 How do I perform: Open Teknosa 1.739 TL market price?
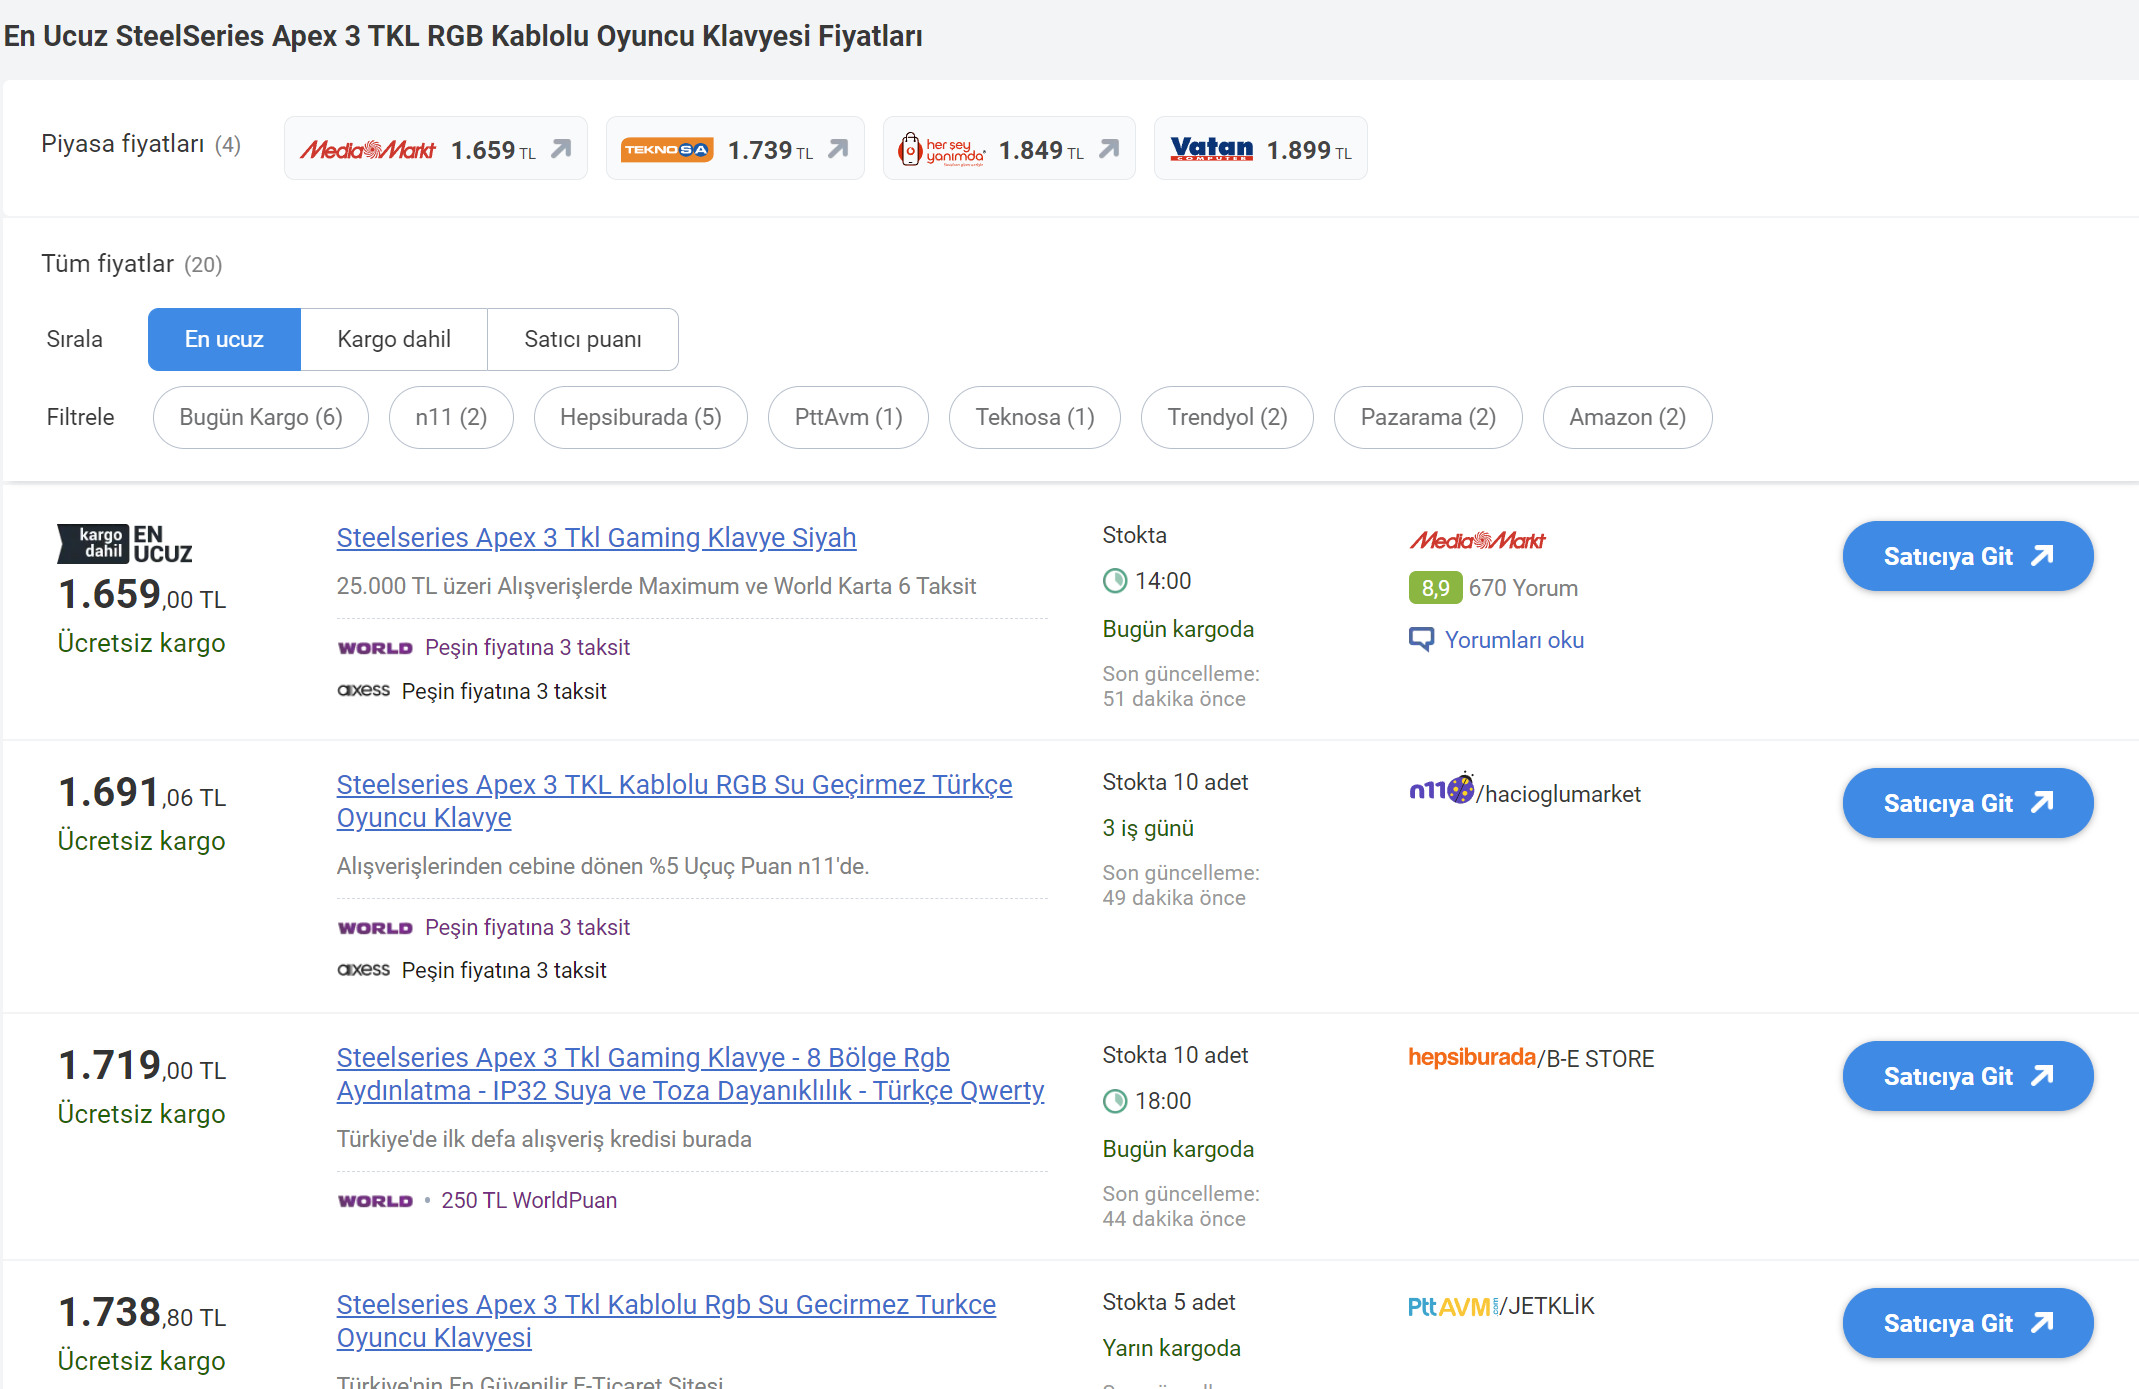coord(735,149)
